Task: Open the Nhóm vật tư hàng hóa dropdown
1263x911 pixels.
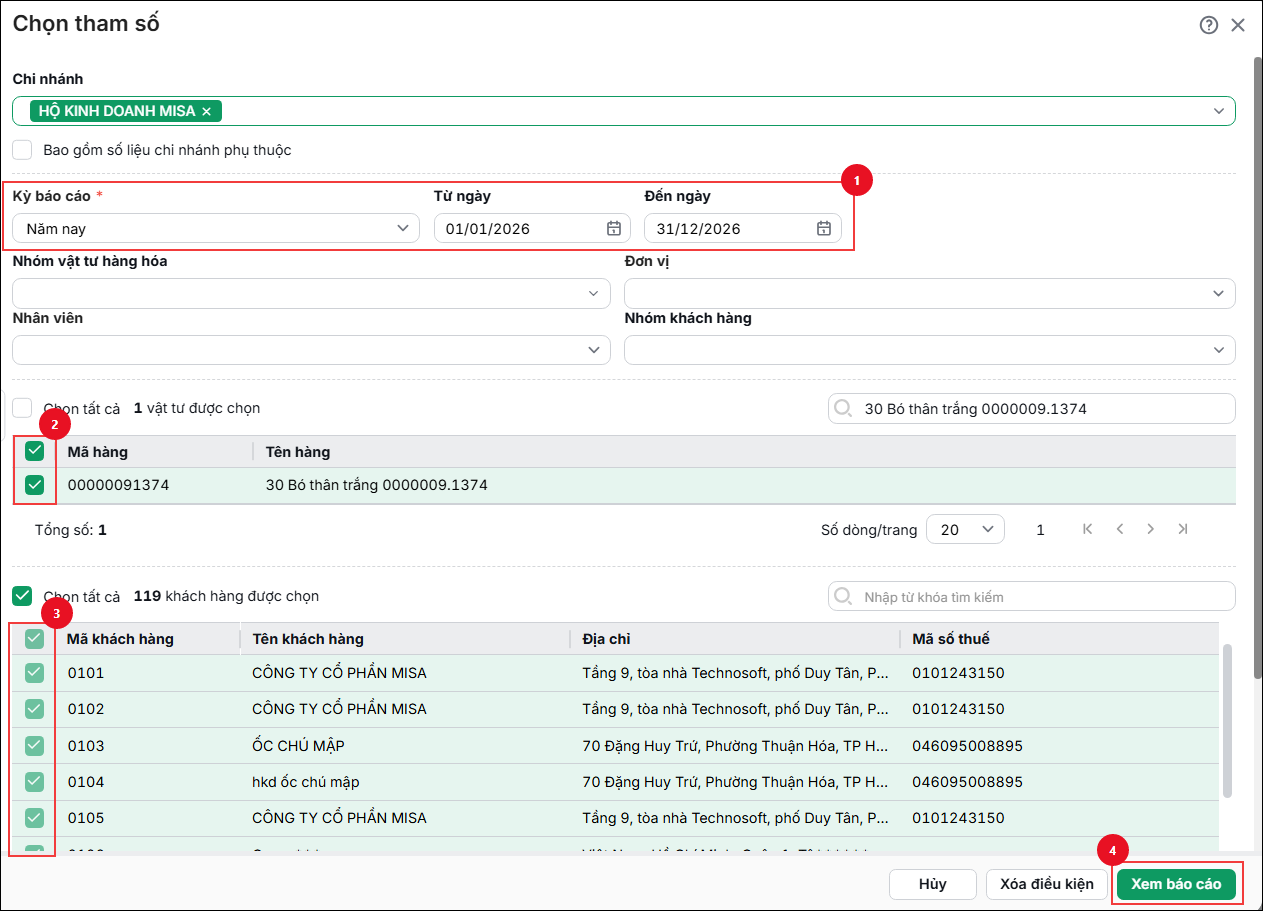Action: pyautogui.click(x=311, y=293)
